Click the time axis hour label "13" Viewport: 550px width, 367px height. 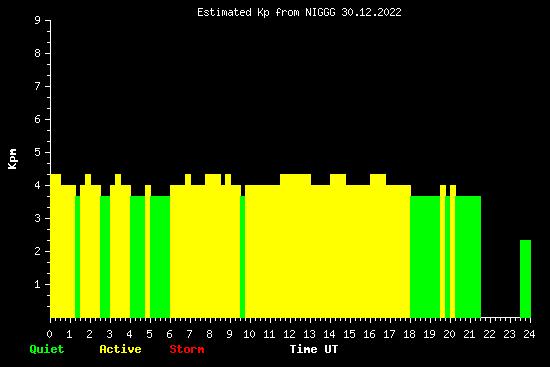(309, 334)
